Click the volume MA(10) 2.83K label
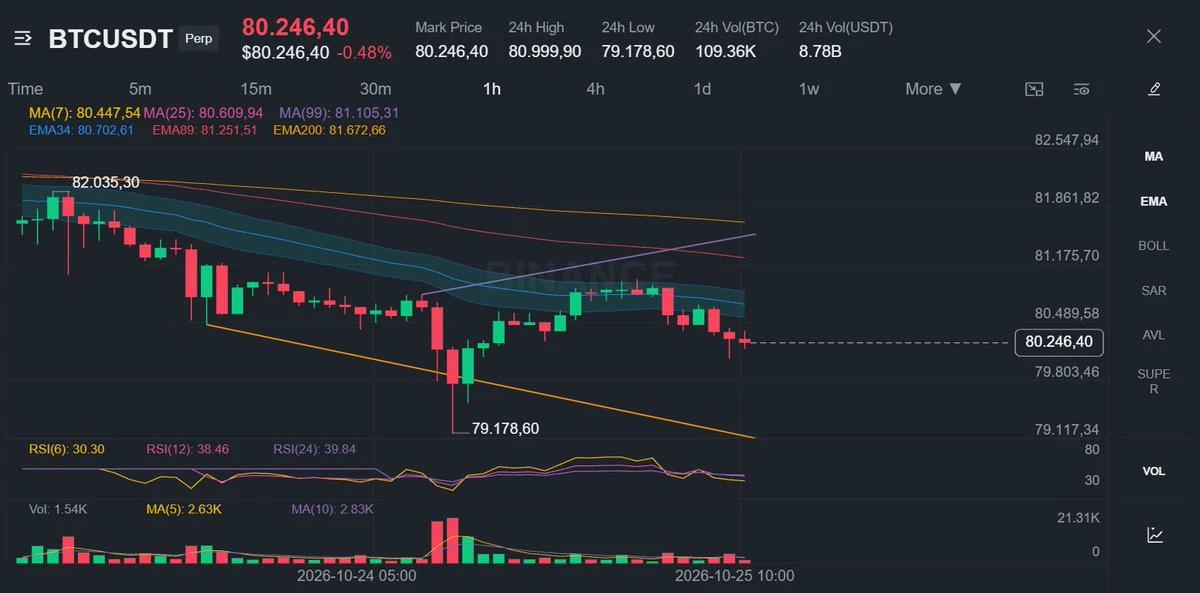 click(x=332, y=509)
